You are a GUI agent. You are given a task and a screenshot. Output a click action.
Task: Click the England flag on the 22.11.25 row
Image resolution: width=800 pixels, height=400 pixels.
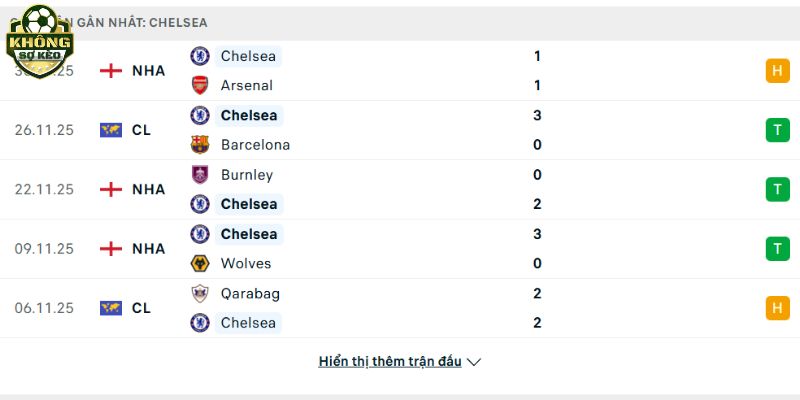click(x=111, y=189)
